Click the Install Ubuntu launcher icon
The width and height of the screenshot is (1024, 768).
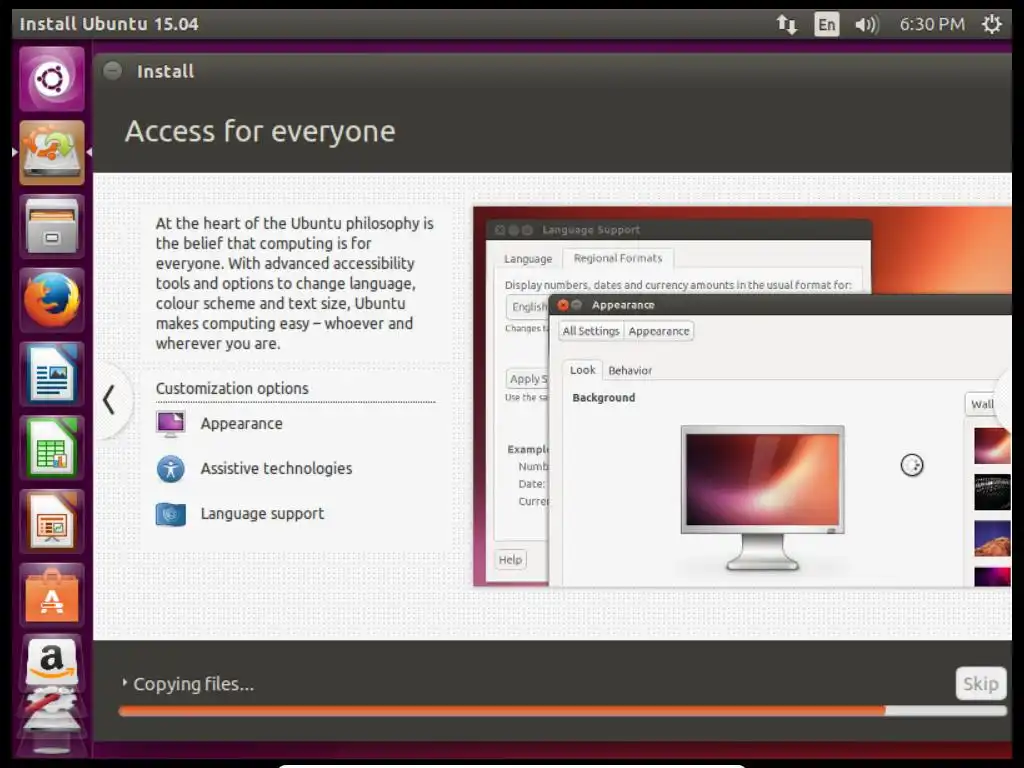tap(52, 152)
